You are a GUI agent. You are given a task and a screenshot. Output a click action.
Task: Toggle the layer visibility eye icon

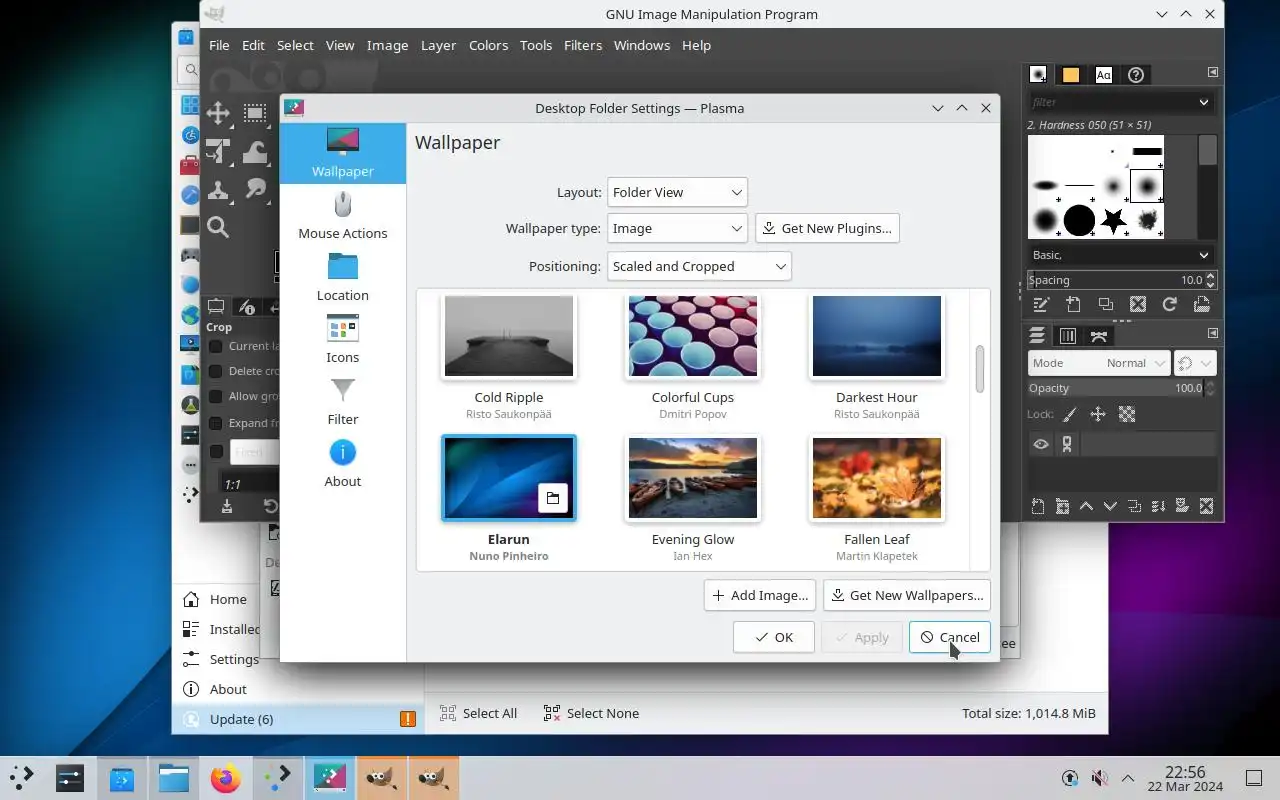[1041, 444]
